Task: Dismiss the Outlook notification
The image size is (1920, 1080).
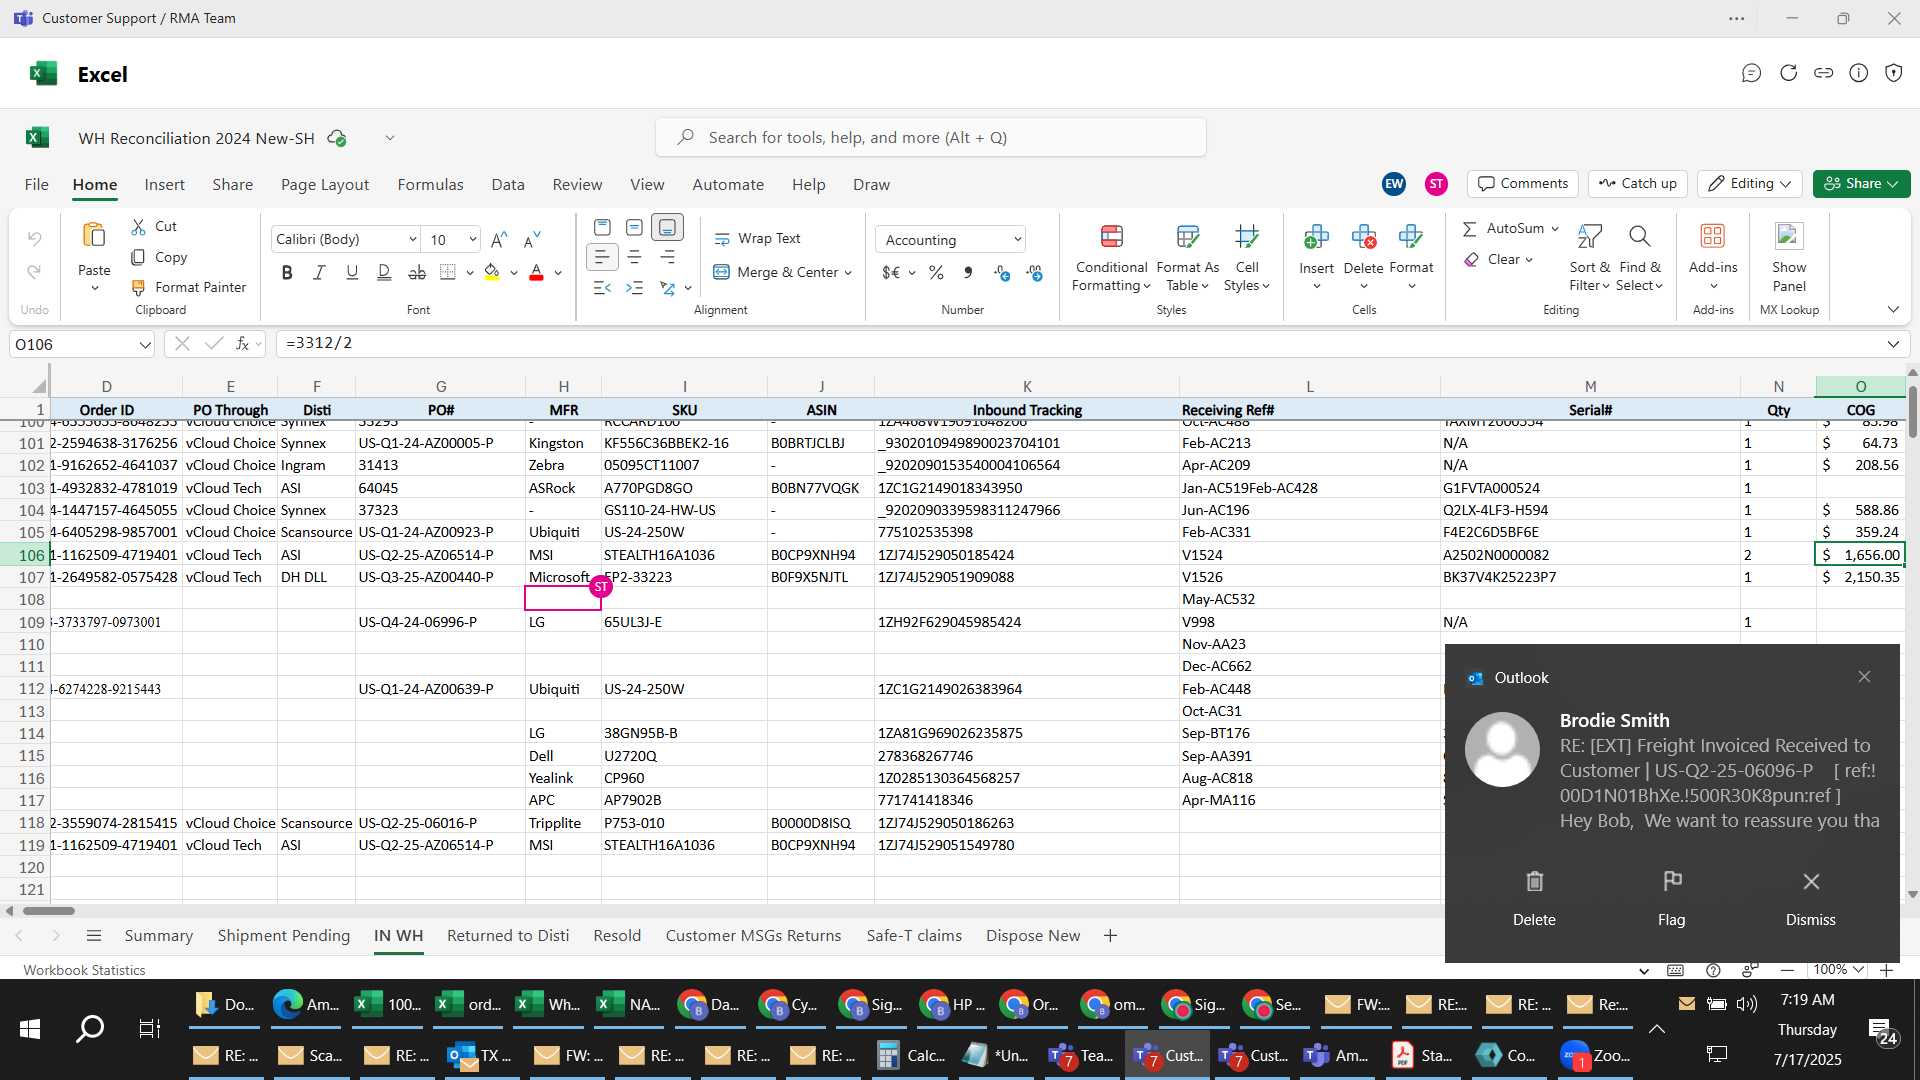Action: (1810, 897)
